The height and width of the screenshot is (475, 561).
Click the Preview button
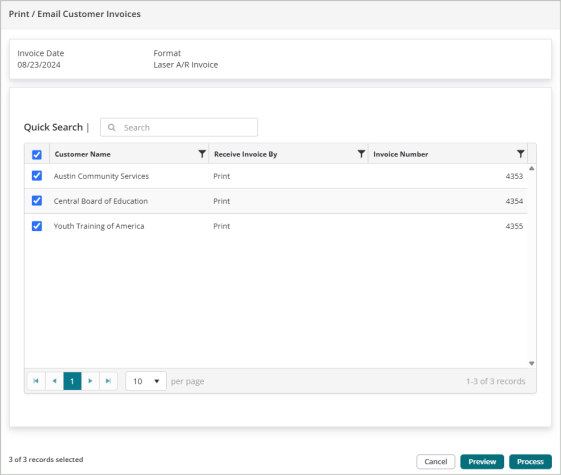click(482, 462)
